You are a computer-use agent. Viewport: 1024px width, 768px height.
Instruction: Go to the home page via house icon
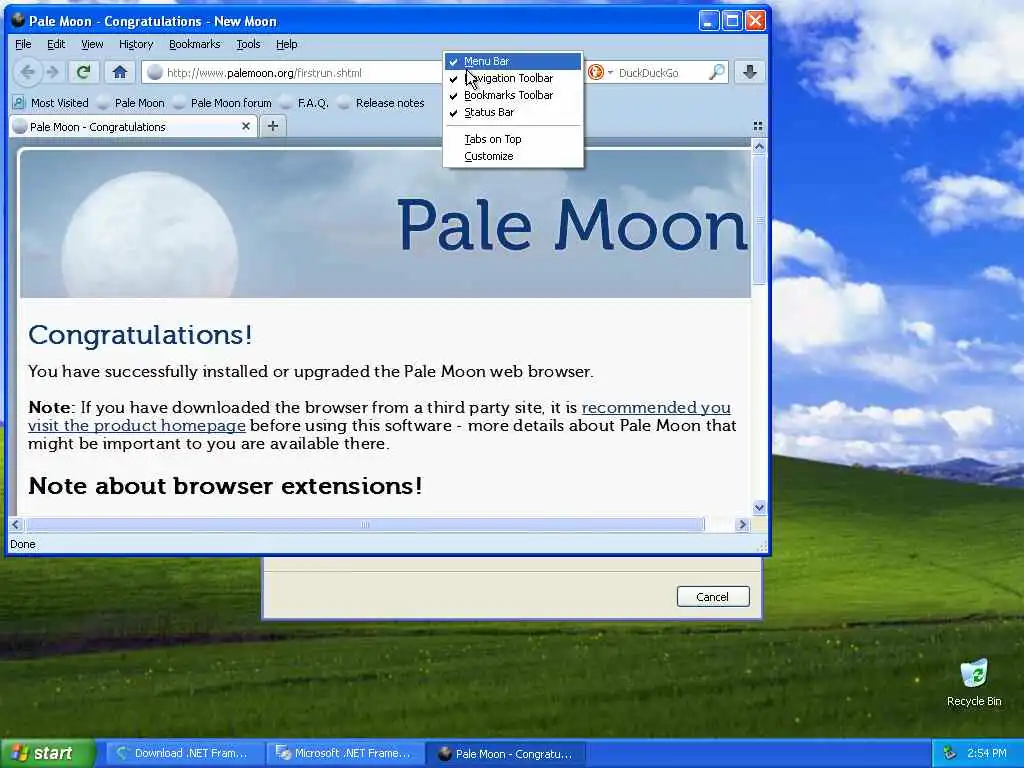[120, 72]
